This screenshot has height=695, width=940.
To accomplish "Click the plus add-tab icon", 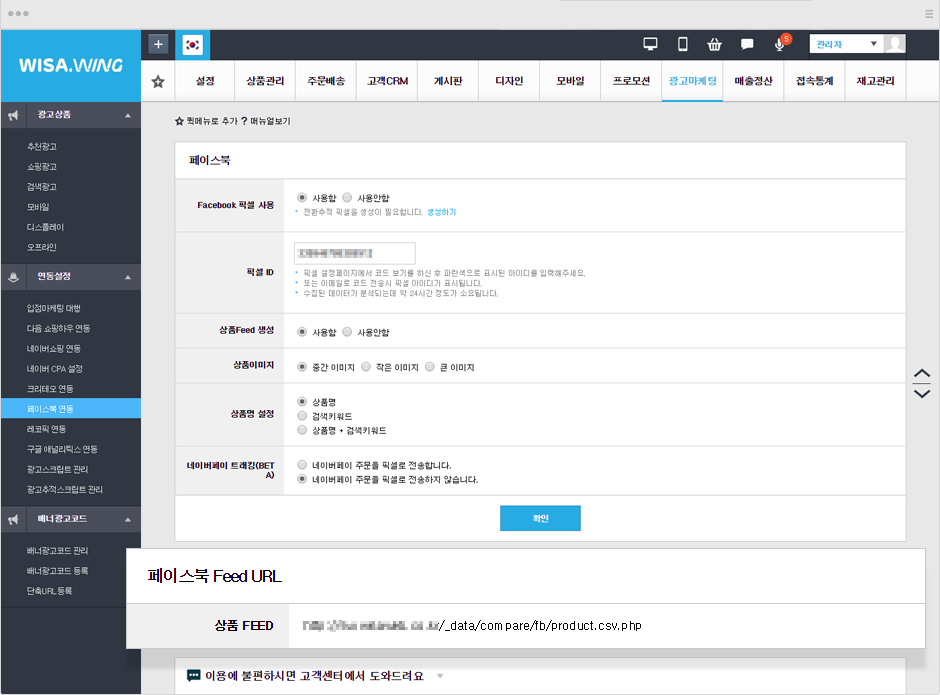I will pos(158,44).
